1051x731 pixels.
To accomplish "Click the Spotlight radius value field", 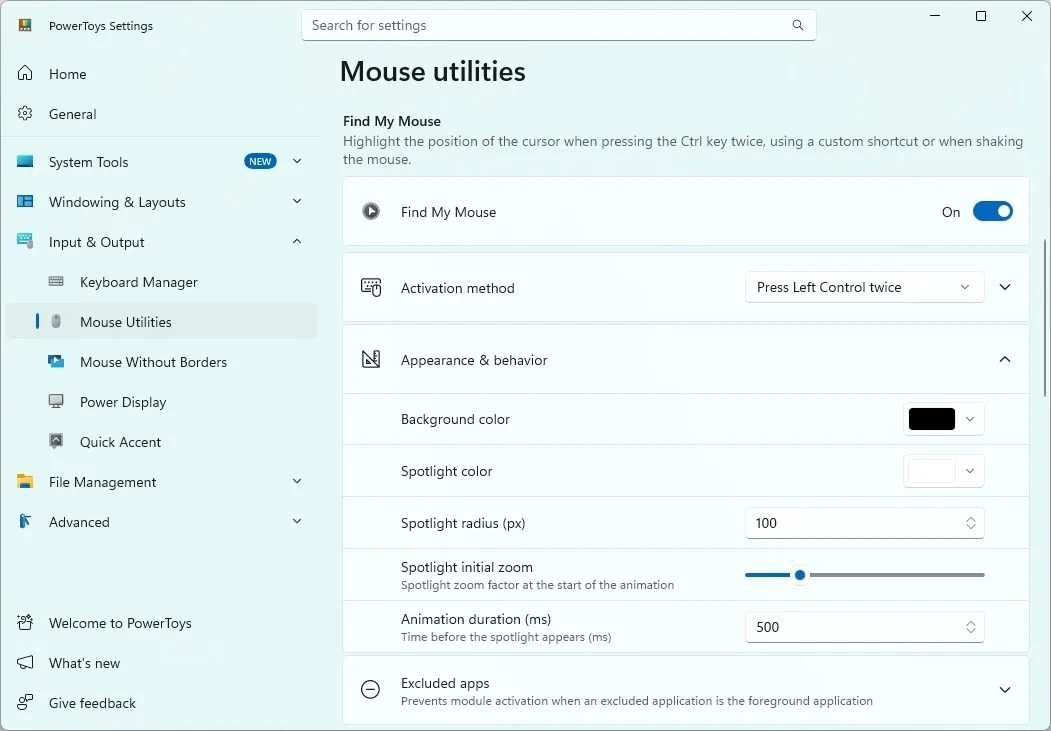I will pos(864,523).
